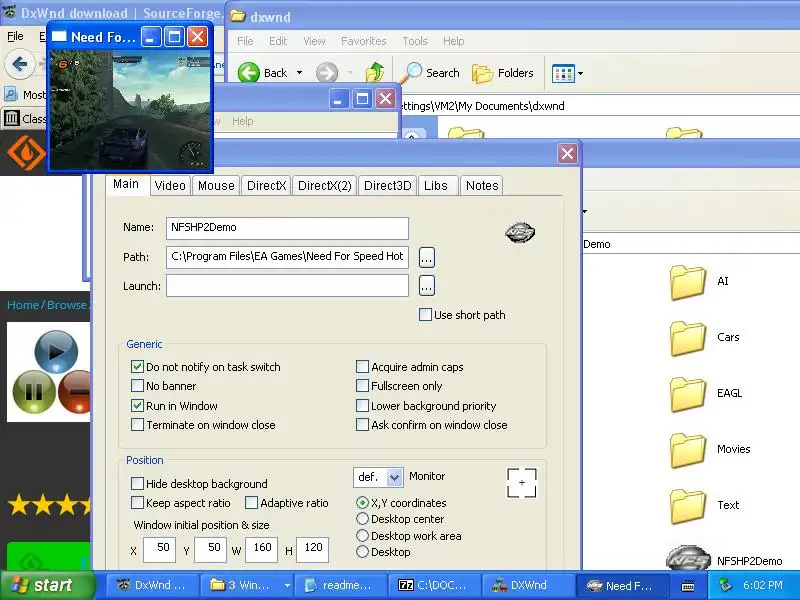This screenshot has width=800, height=600.
Task: Check Acquire admin caps
Action: pyautogui.click(x=362, y=367)
